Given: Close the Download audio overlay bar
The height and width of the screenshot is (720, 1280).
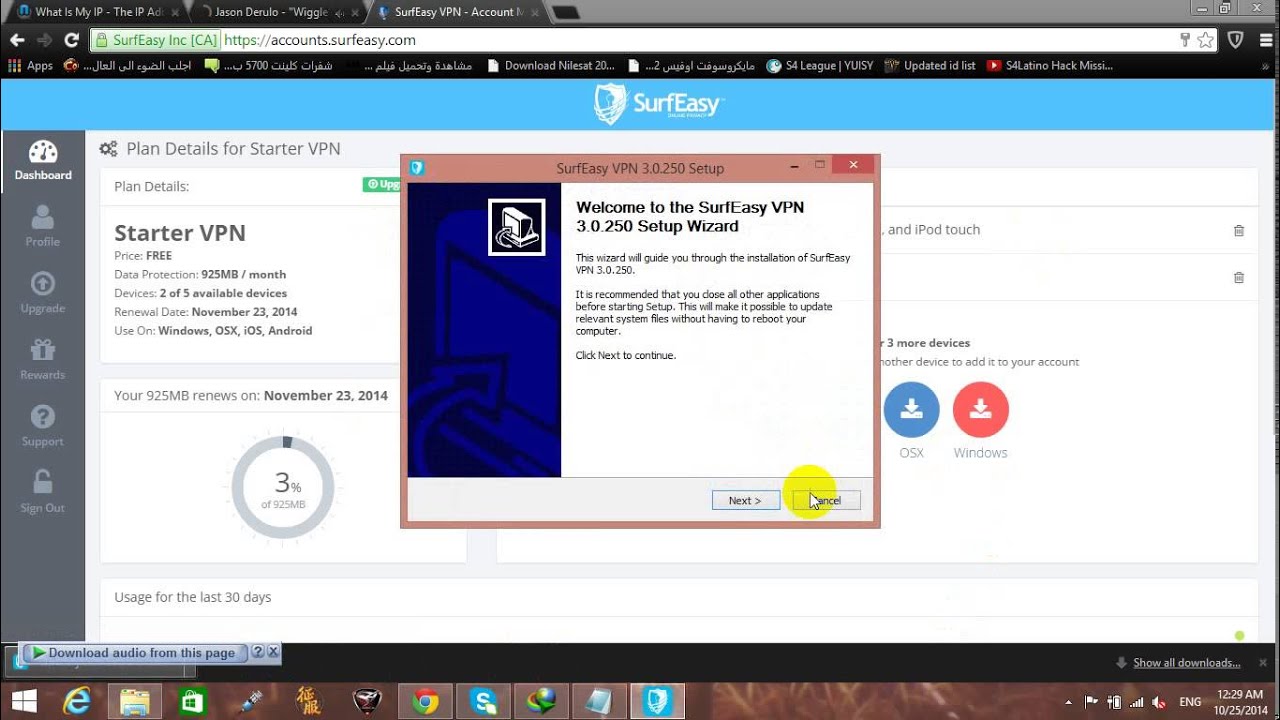Looking at the screenshot, I should (x=273, y=652).
